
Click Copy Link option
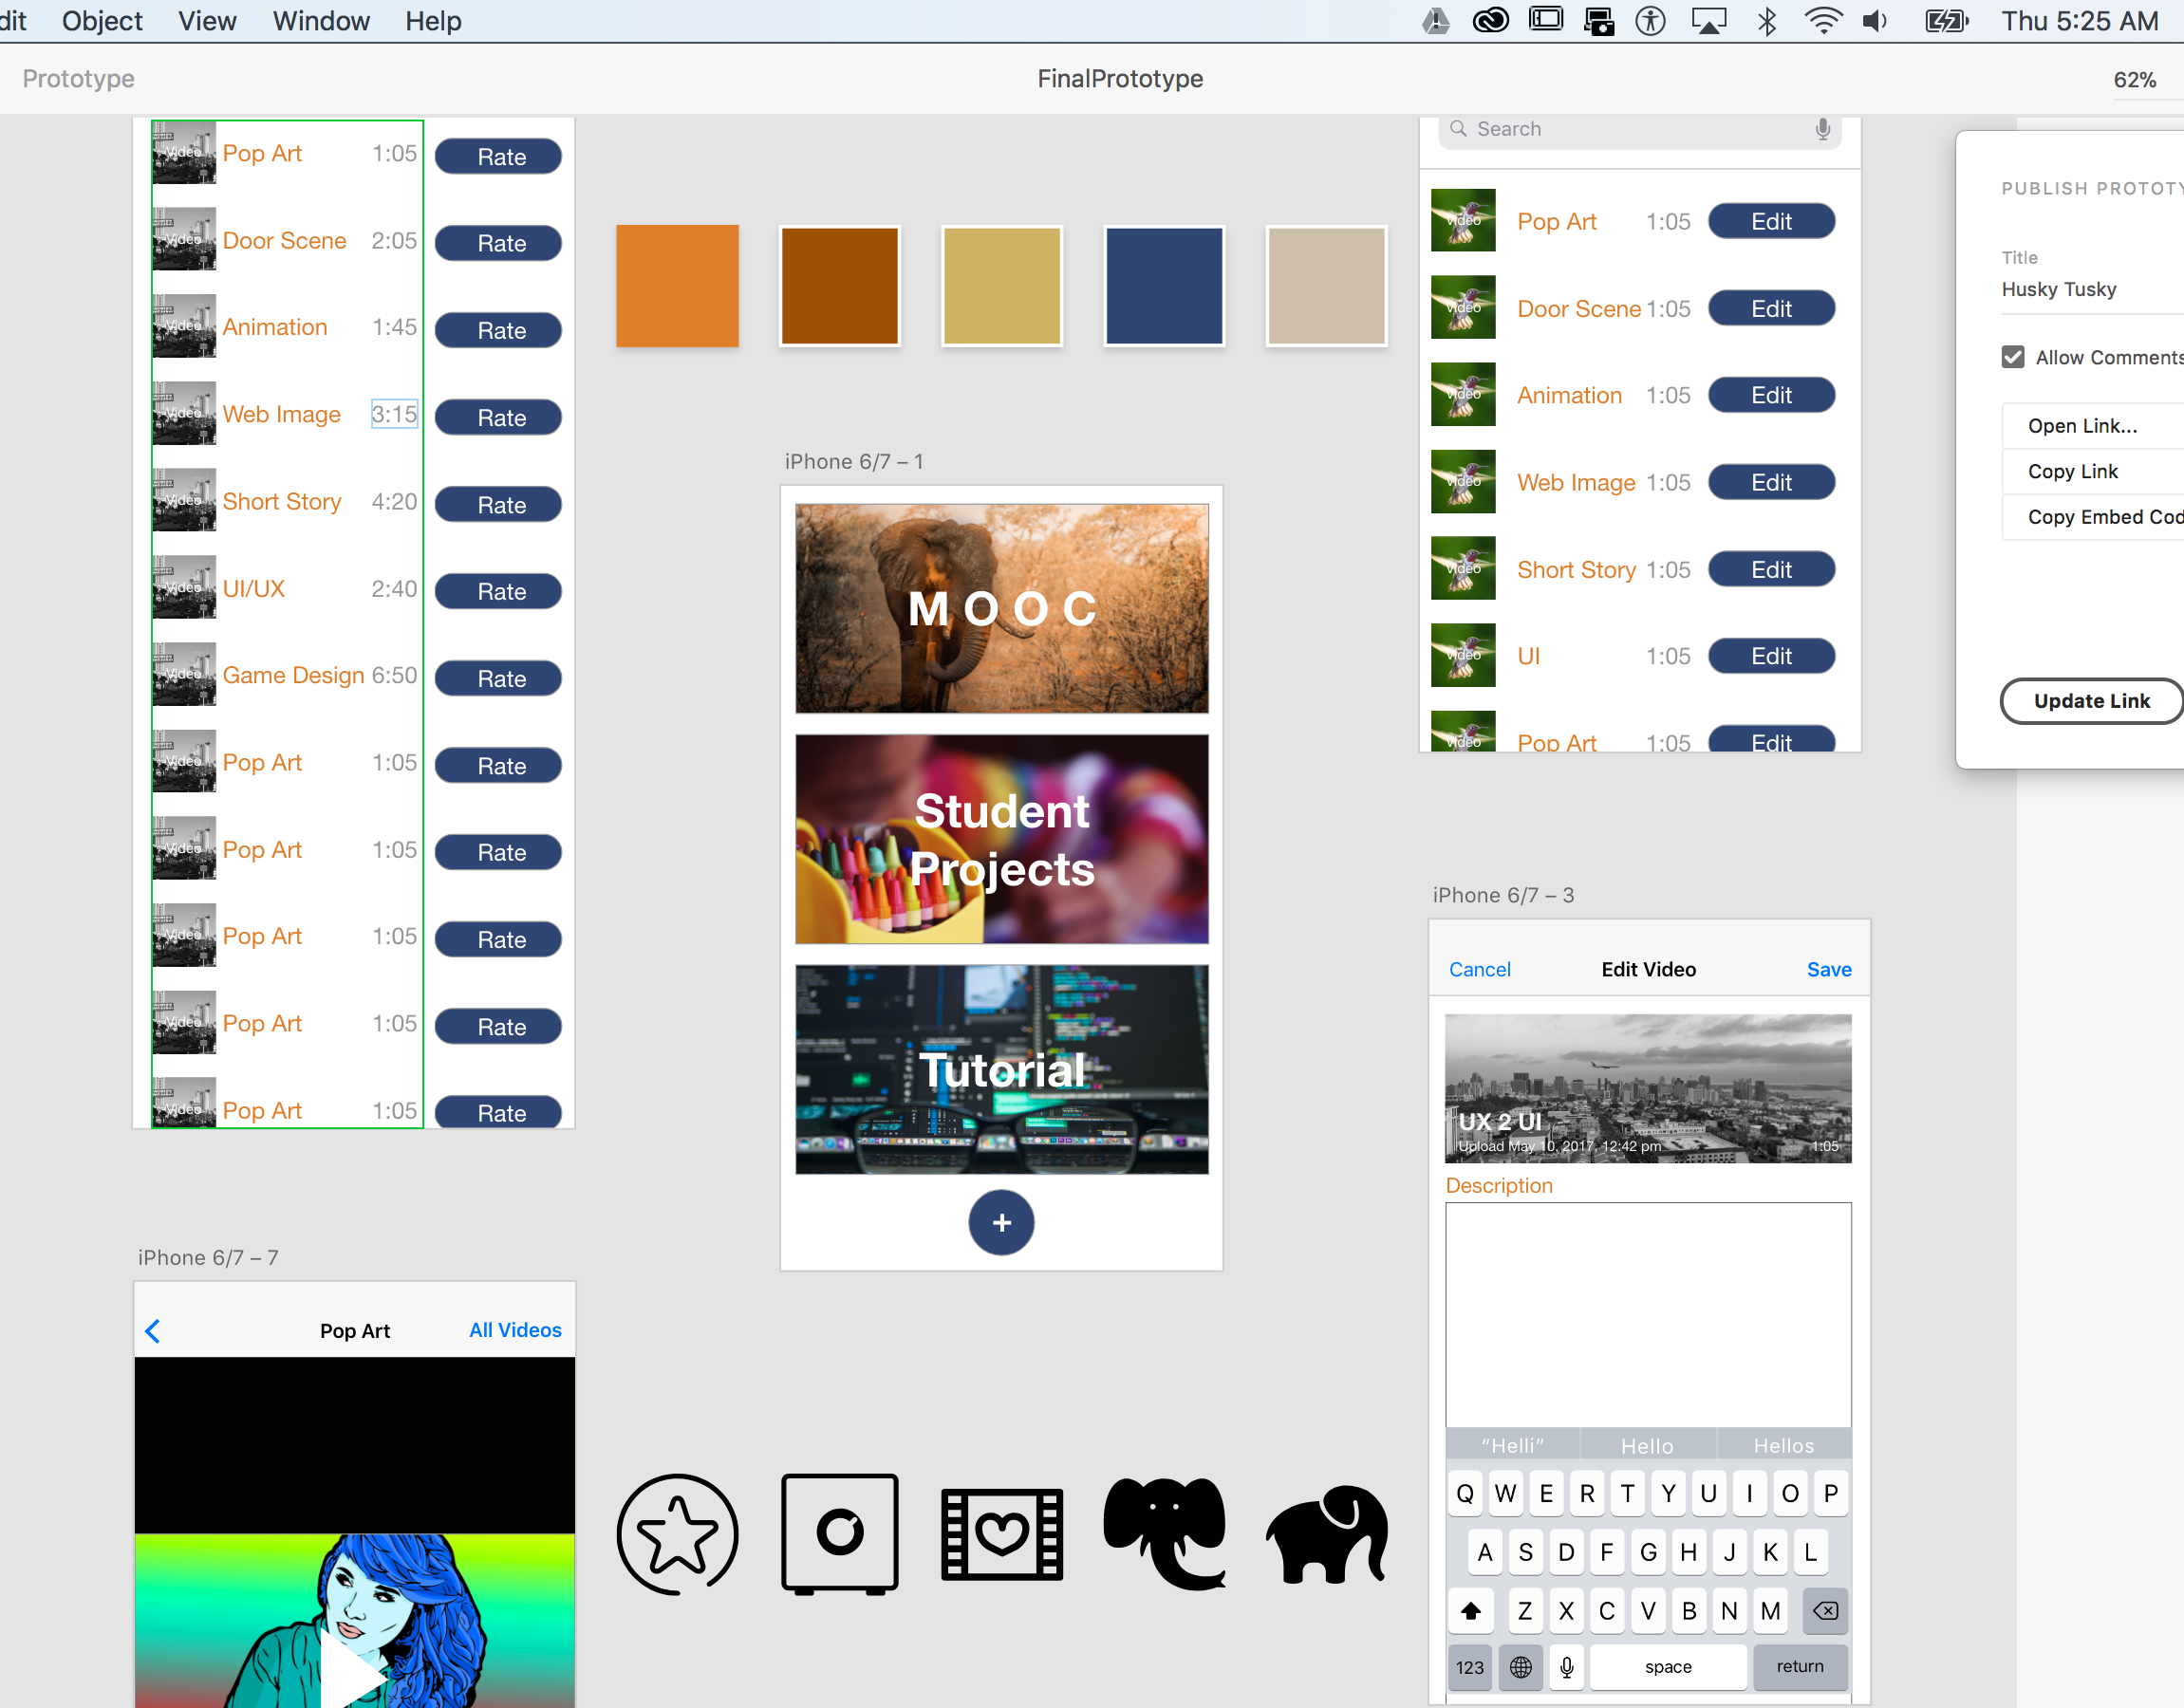(2073, 471)
